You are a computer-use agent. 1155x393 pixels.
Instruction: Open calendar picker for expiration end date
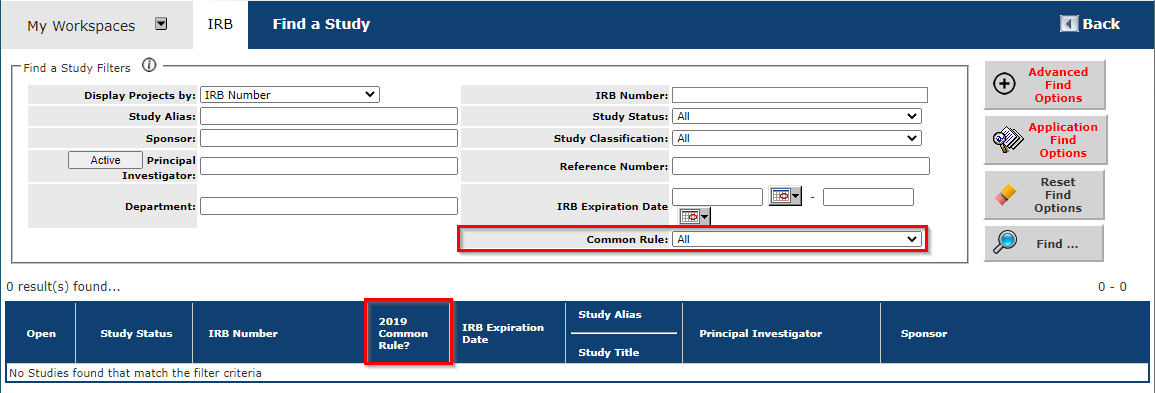coord(695,216)
